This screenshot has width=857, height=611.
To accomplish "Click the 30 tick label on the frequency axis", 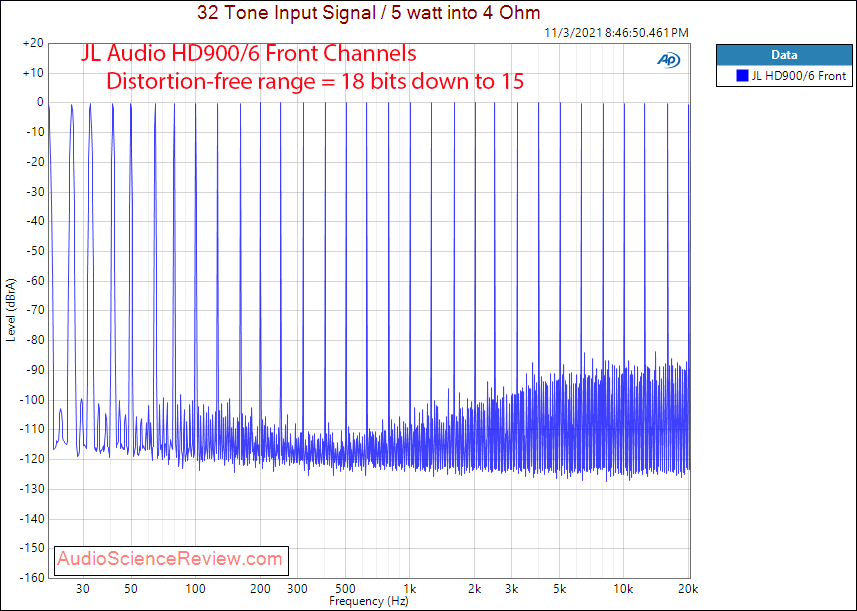I will point(83,589).
